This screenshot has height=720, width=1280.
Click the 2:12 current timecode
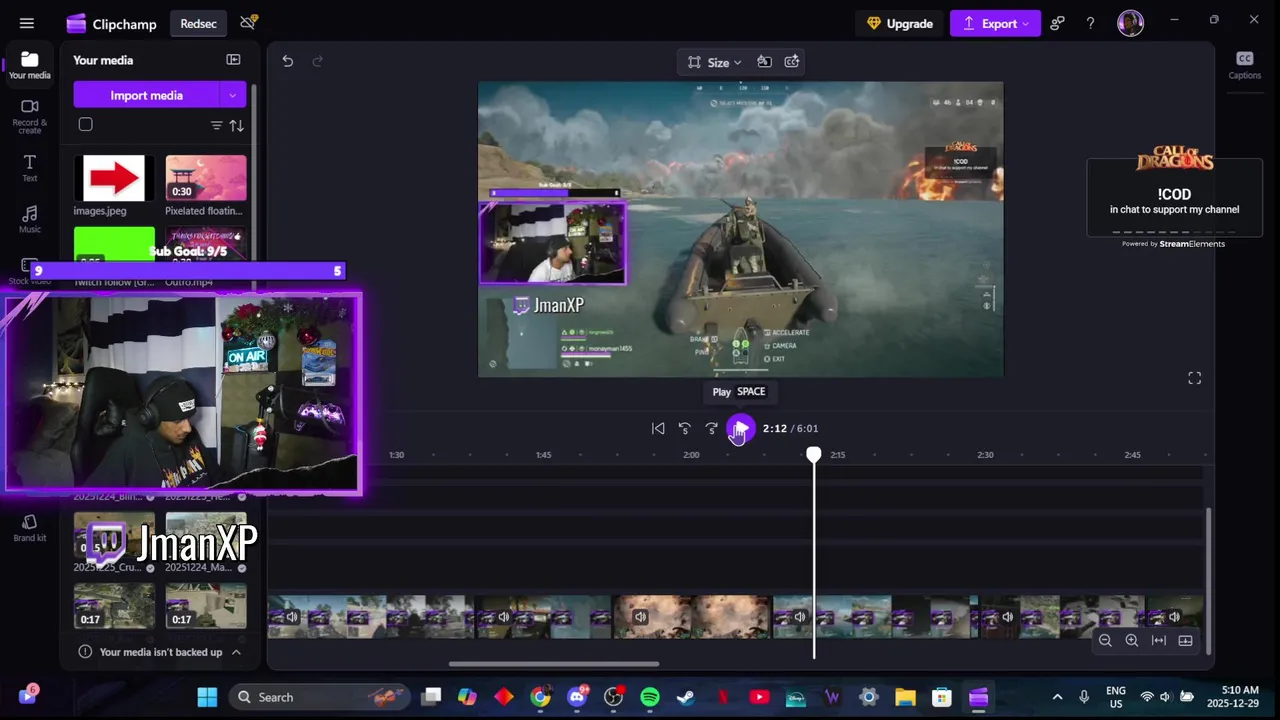(x=774, y=428)
